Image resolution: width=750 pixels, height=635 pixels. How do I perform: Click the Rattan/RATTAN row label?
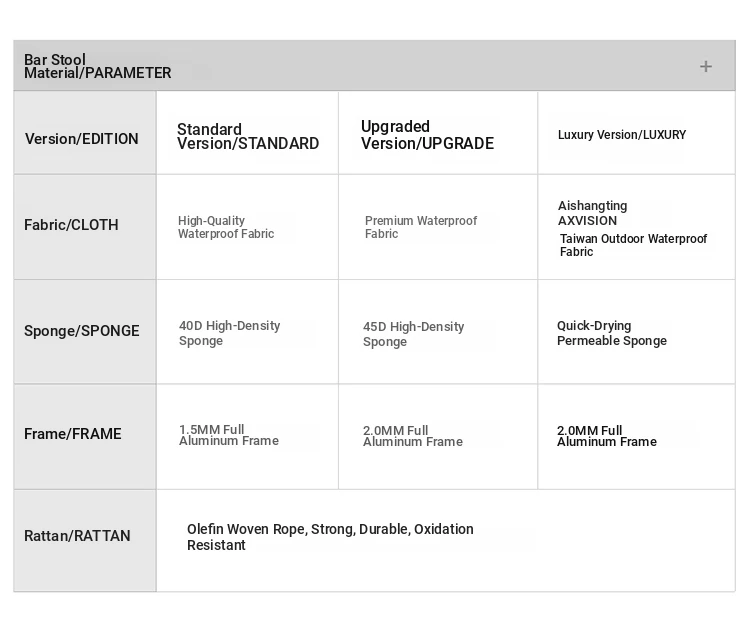point(77,536)
